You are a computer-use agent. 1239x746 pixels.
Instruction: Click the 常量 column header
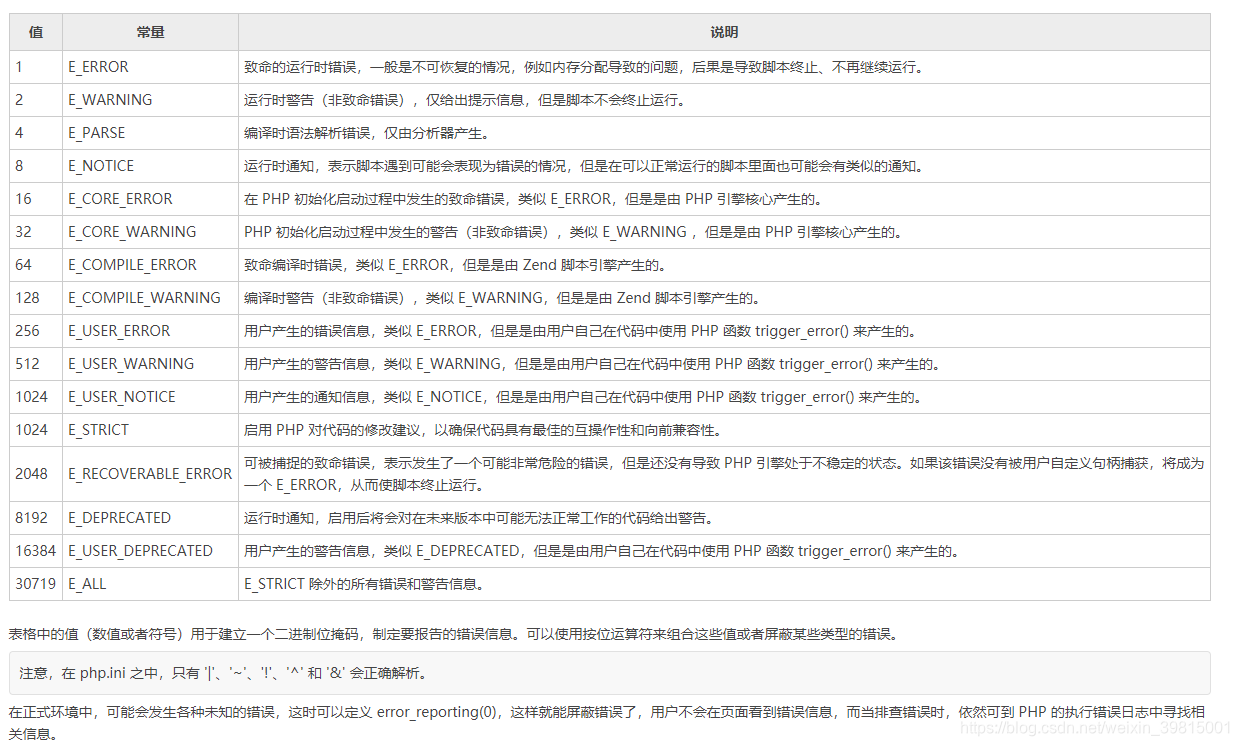pyautogui.click(x=149, y=32)
